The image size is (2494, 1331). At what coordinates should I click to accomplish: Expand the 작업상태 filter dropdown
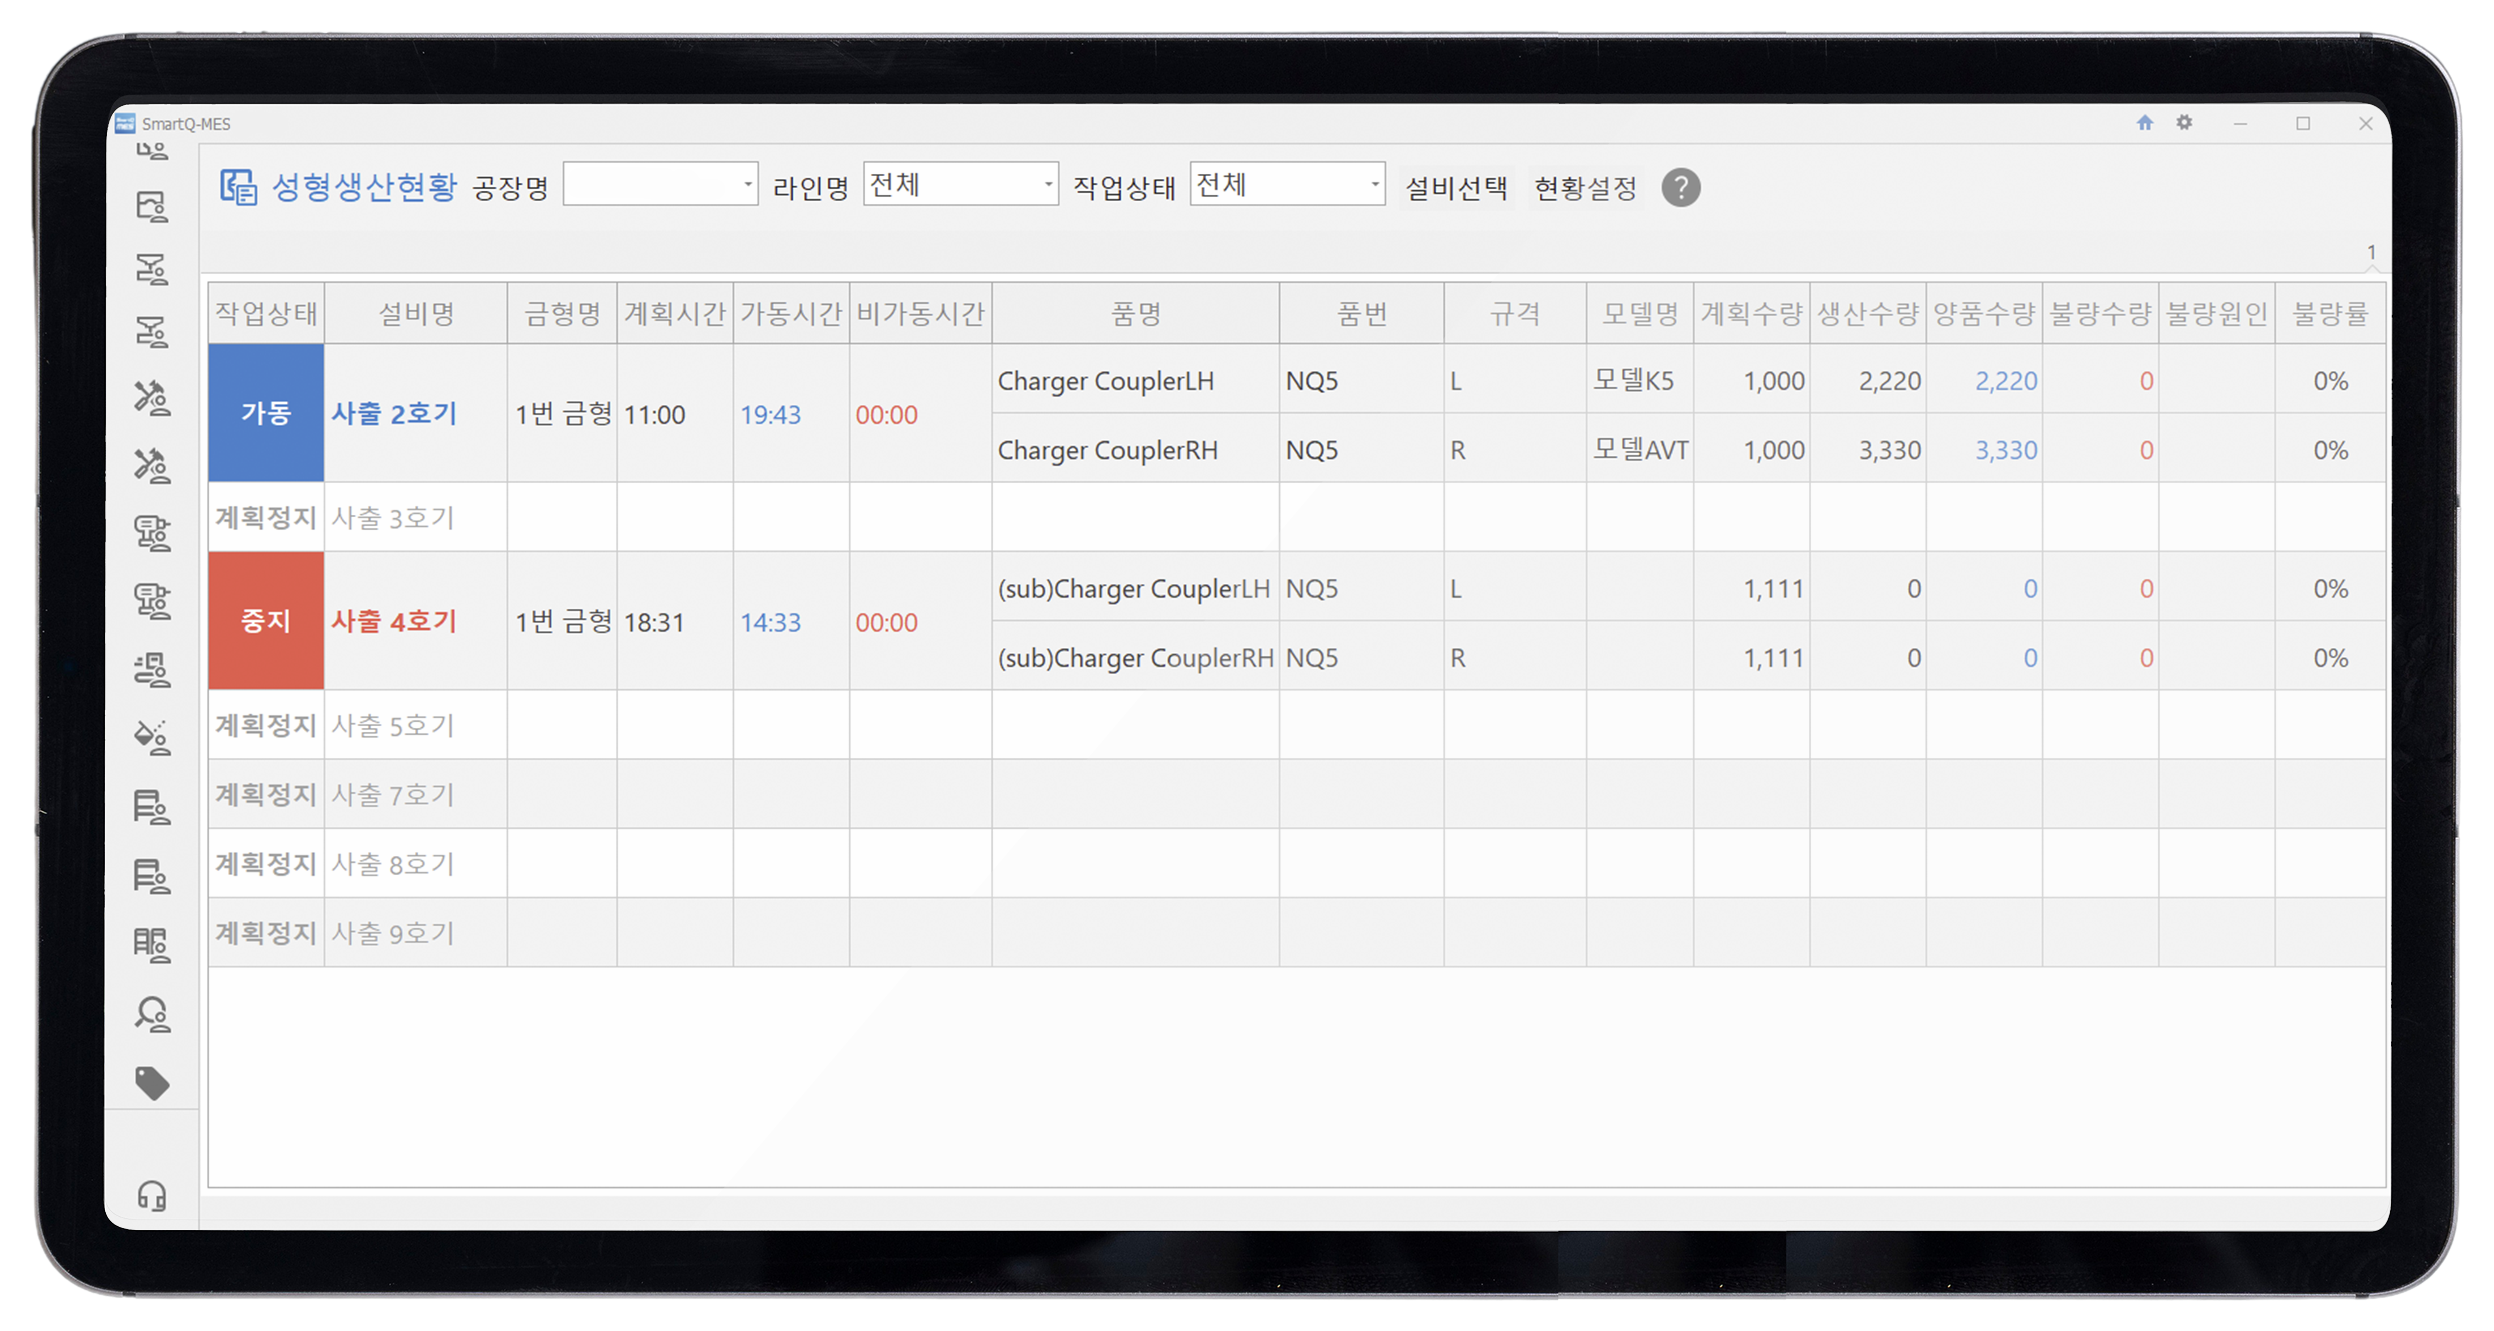pos(1374,185)
